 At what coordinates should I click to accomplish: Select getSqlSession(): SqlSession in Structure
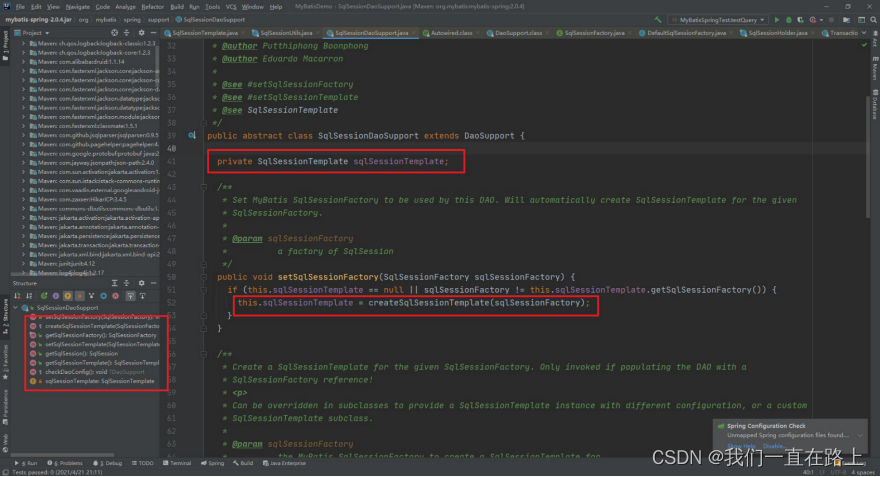click(81, 354)
